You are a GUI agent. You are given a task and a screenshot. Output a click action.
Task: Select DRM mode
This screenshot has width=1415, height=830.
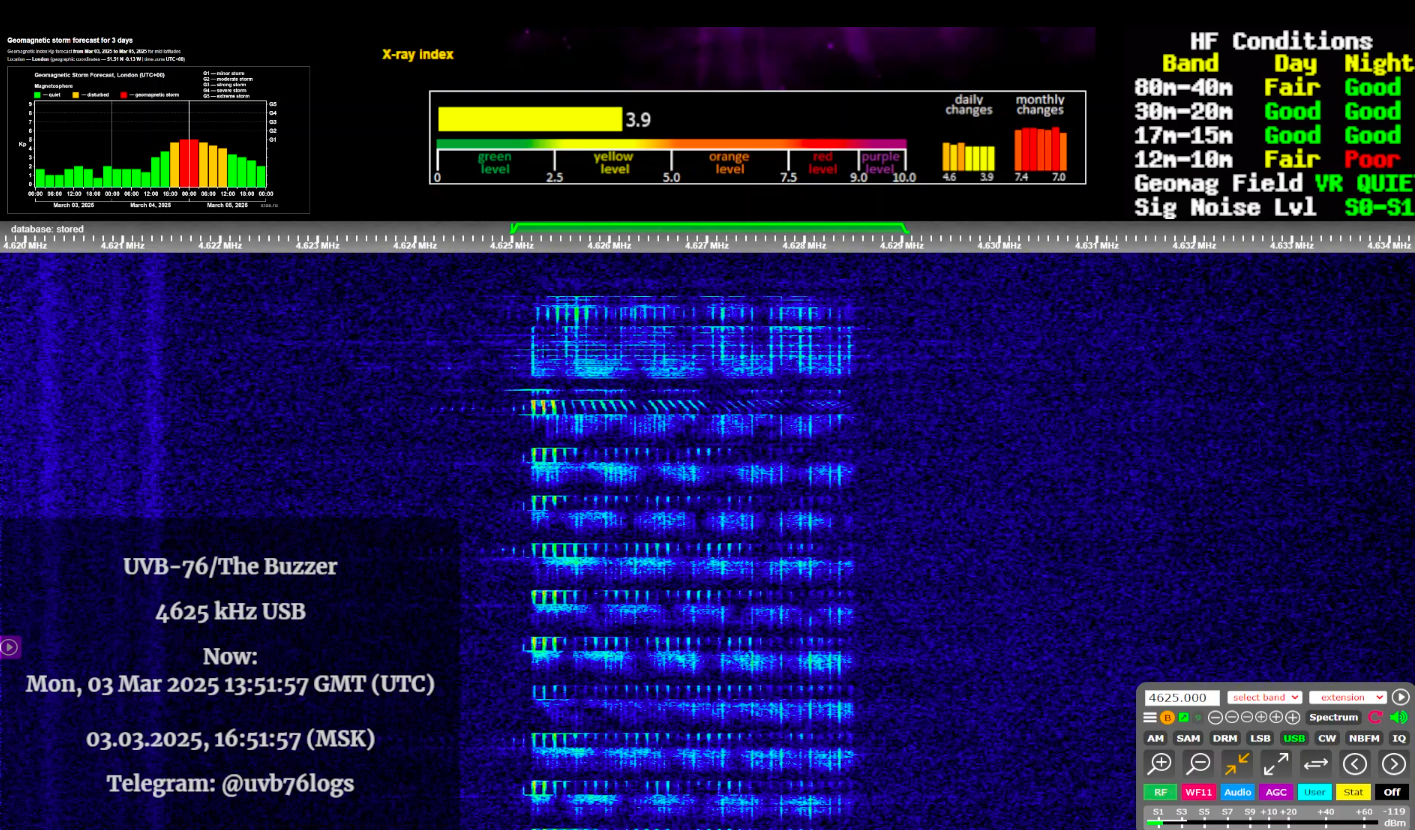point(1225,738)
